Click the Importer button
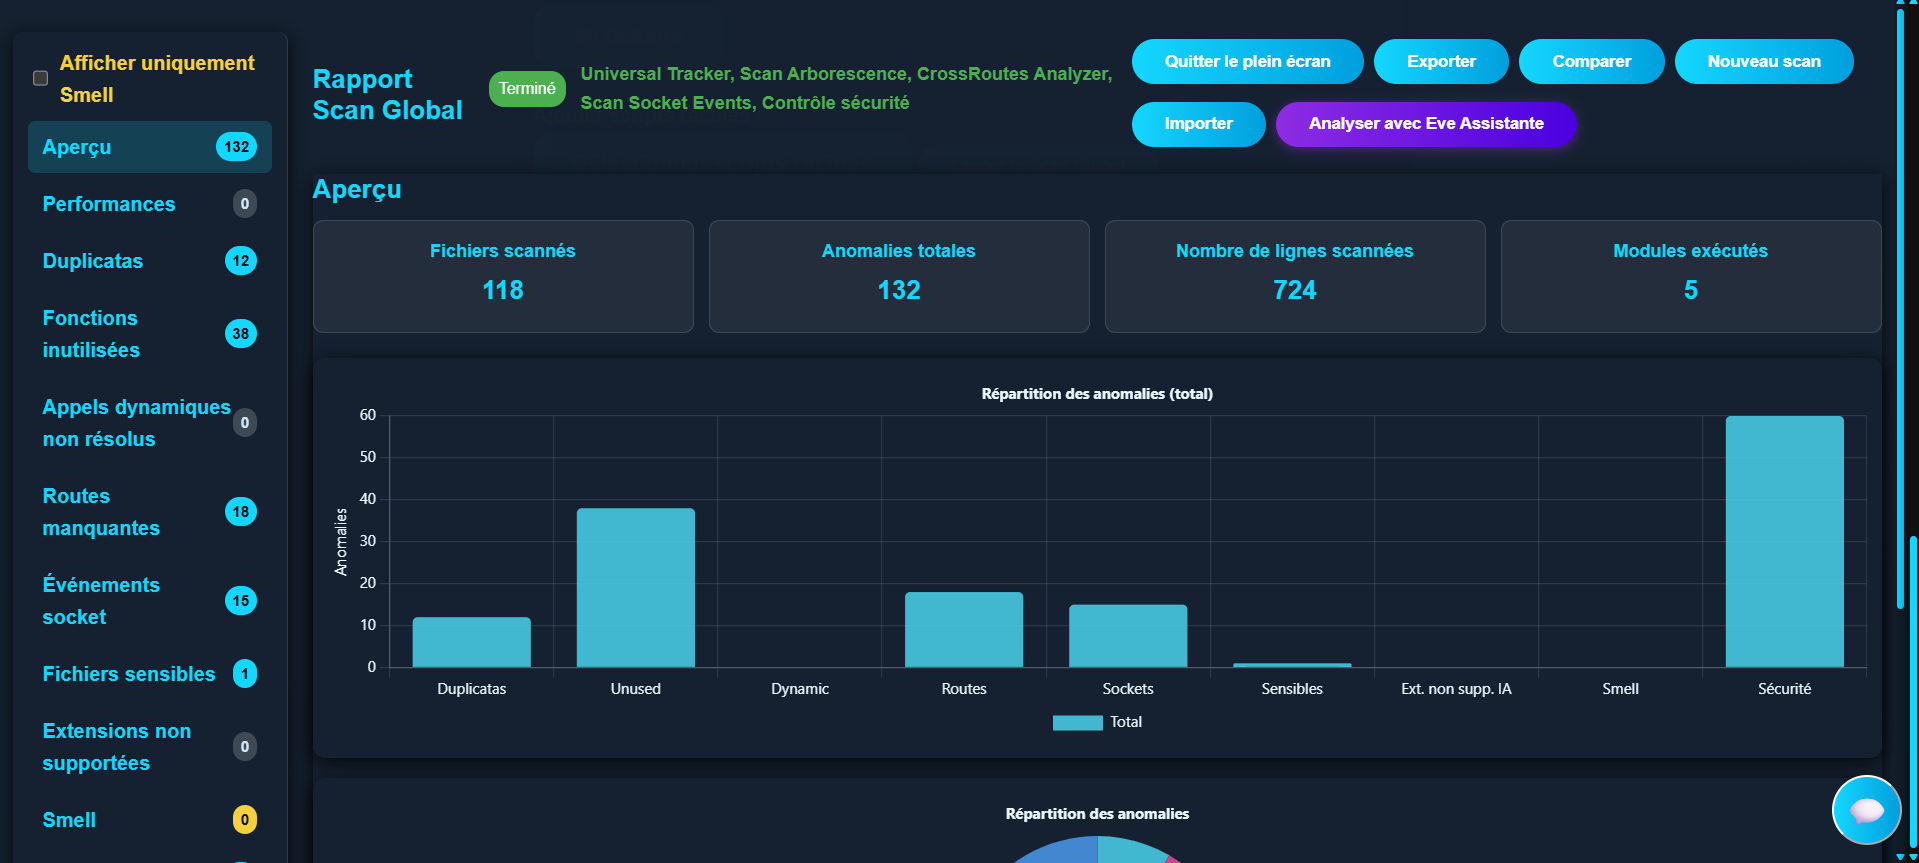The height and width of the screenshot is (863, 1919). [x=1198, y=124]
